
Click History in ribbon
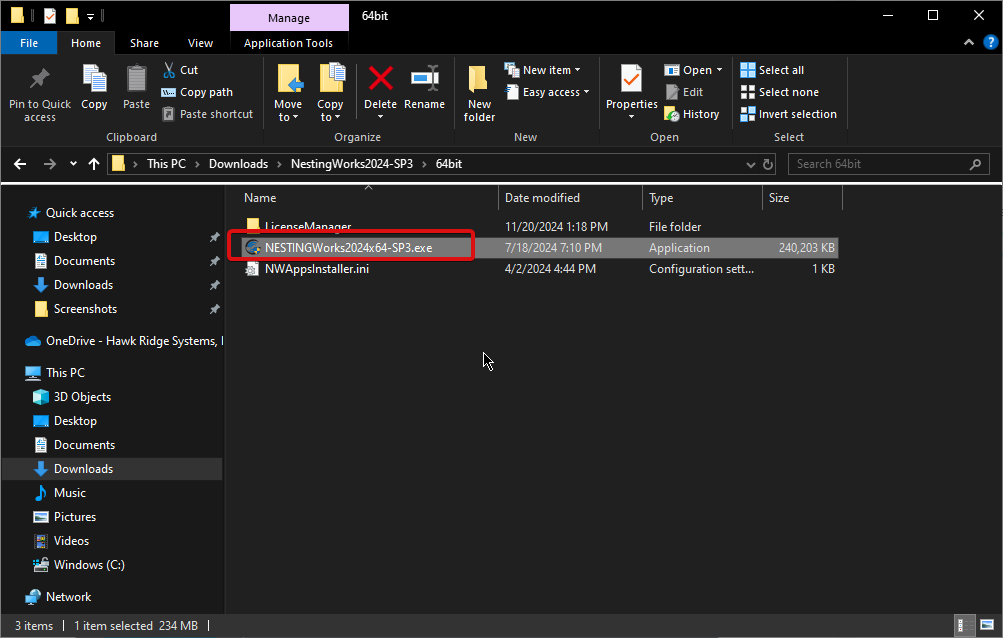tap(691, 114)
